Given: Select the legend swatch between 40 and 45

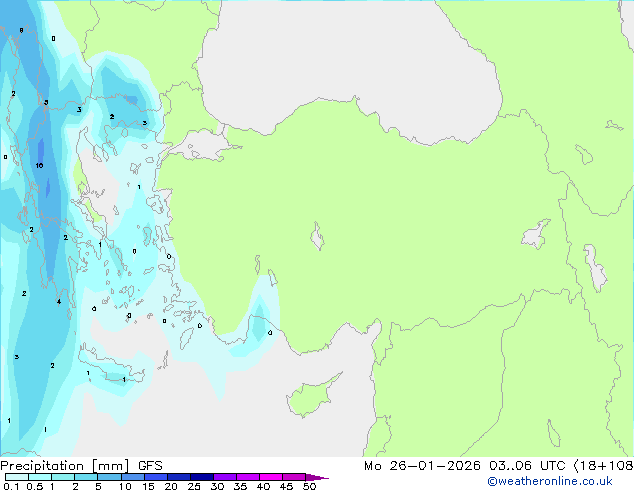Looking at the screenshot, I should [271, 477].
